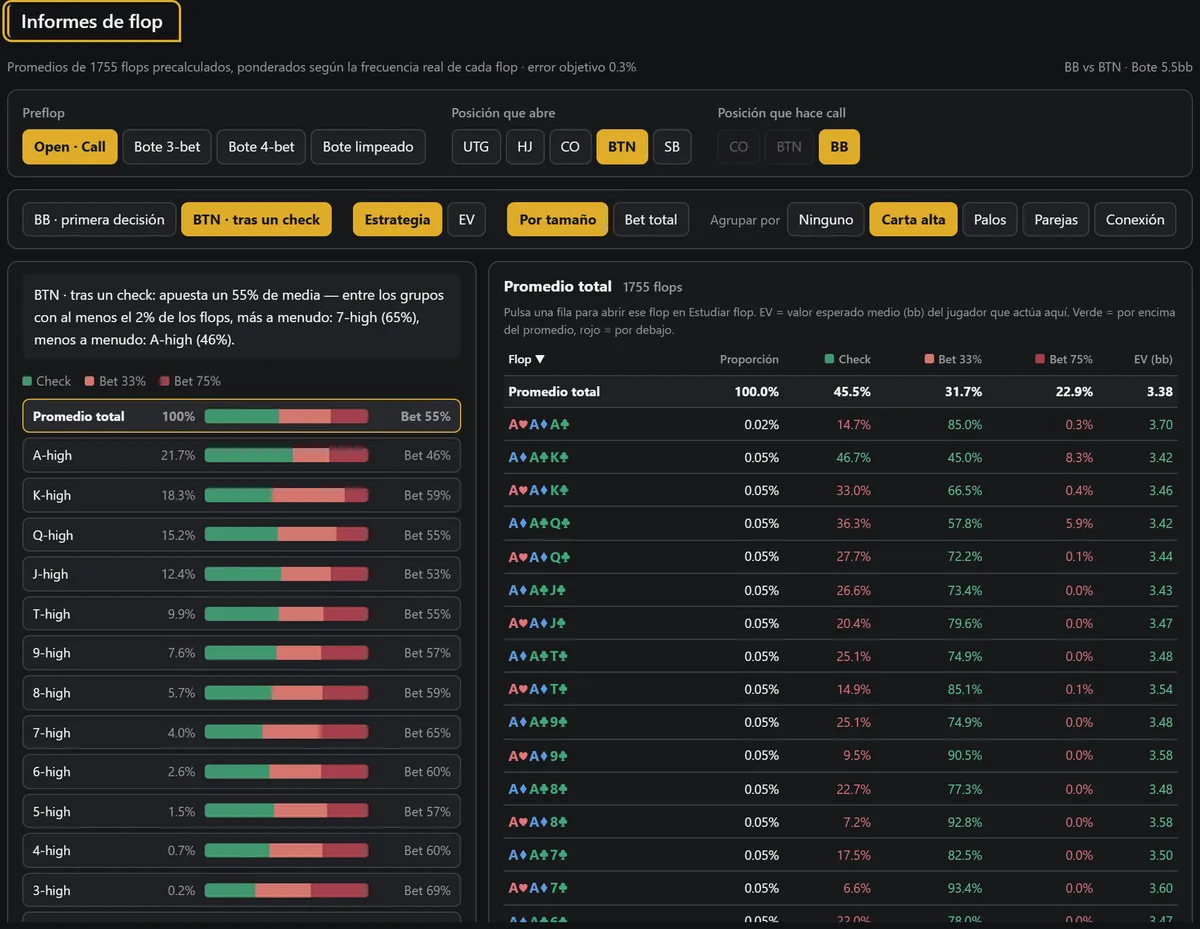Screen dimensions: 1200x929
Task: Group flops by Carta alta
Action: click(913, 220)
